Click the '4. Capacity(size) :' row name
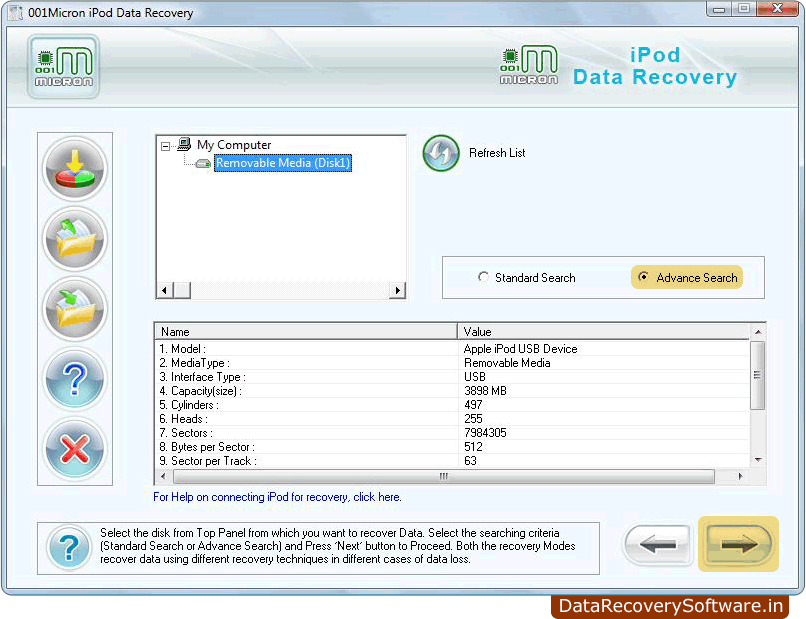Screen dimensions: 806x619 tap(200, 391)
